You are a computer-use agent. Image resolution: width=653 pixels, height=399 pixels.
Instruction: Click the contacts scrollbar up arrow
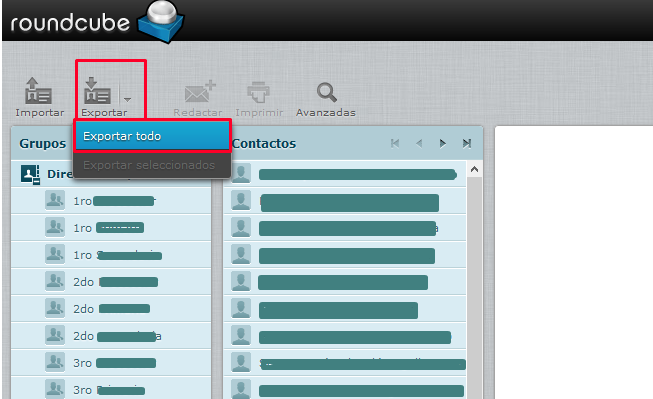point(474,169)
